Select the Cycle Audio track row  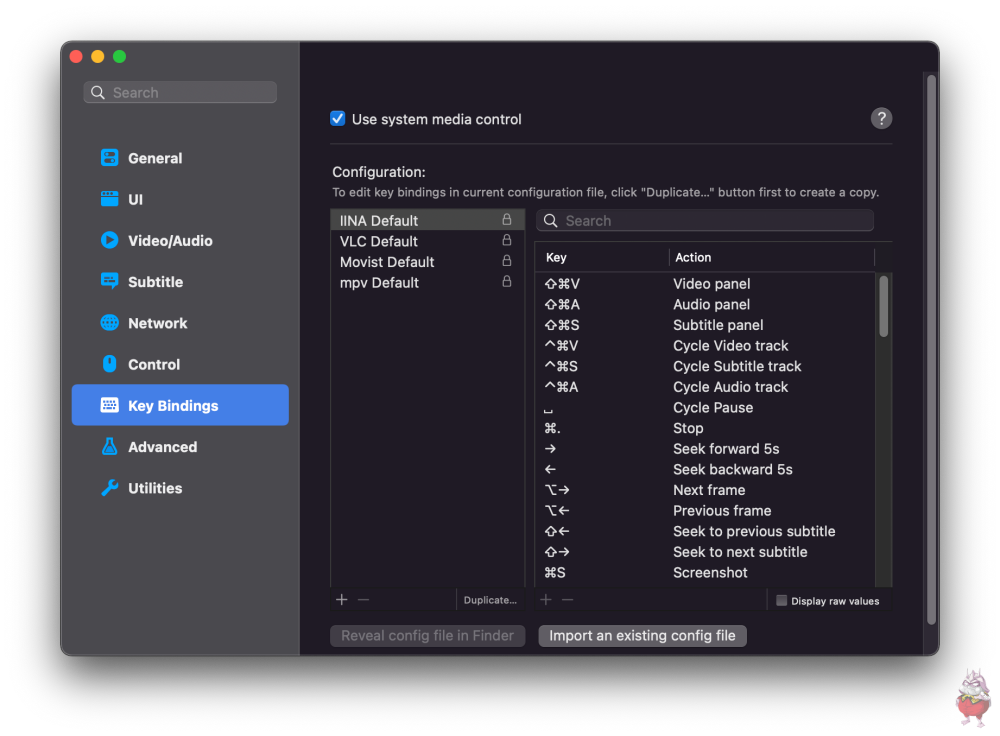click(x=705, y=386)
